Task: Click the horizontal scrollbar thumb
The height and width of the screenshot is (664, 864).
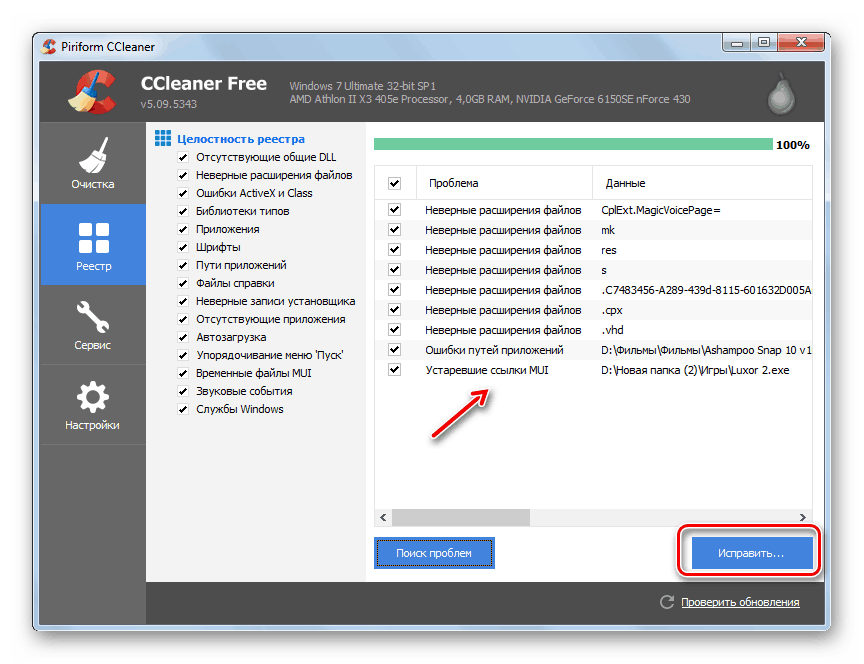Action: coord(461,517)
